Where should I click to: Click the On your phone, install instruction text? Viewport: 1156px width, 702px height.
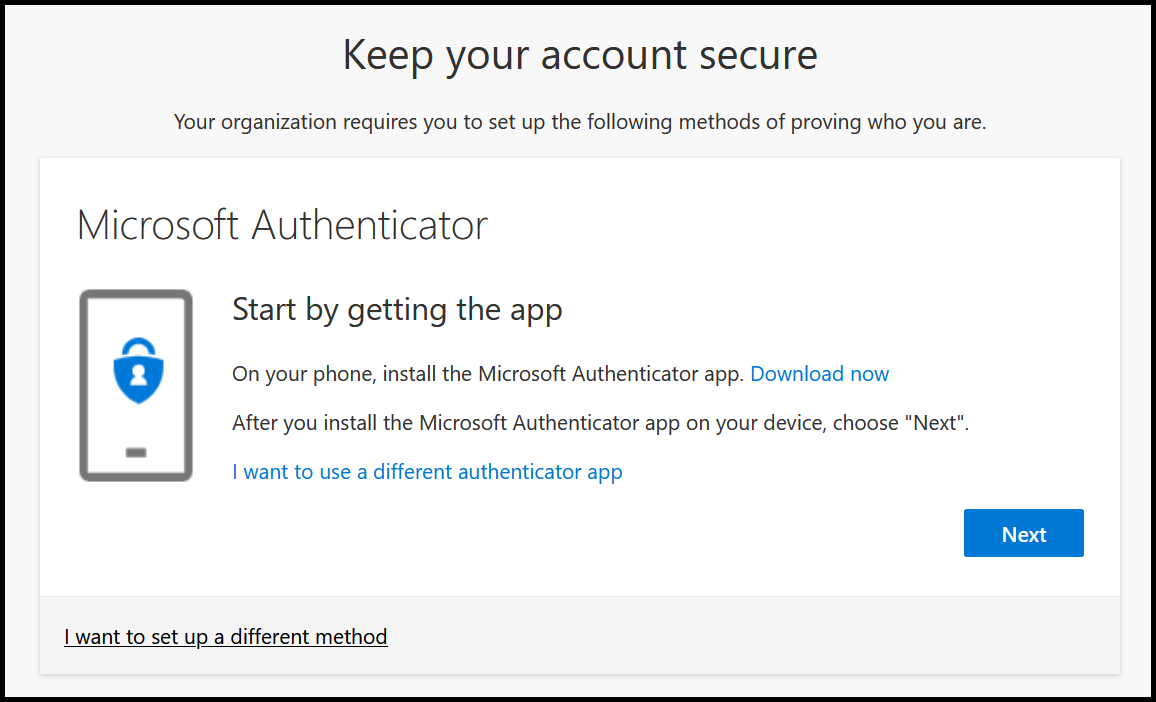[487, 374]
